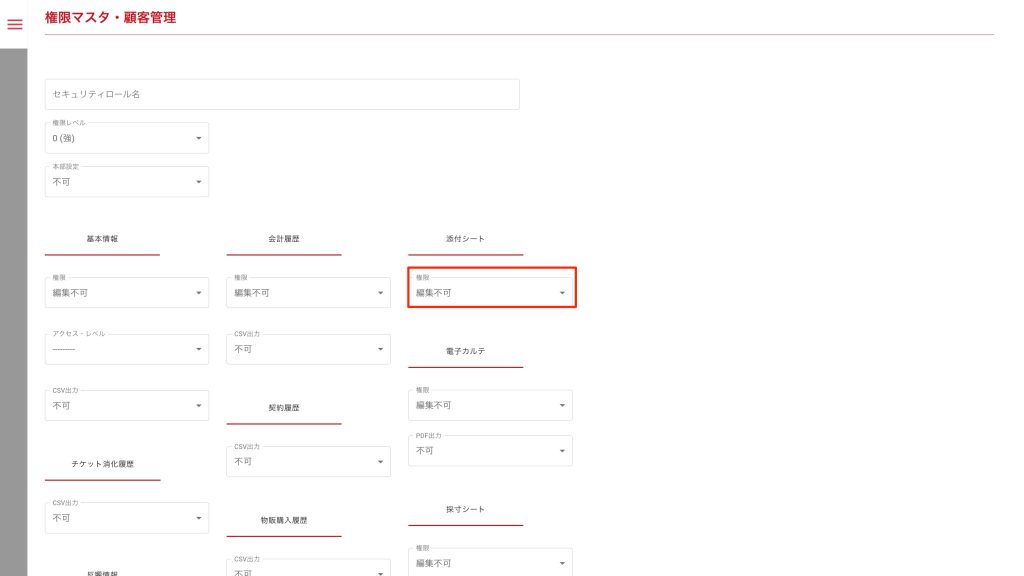Open the hamburger navigation menu

point(14,24)
